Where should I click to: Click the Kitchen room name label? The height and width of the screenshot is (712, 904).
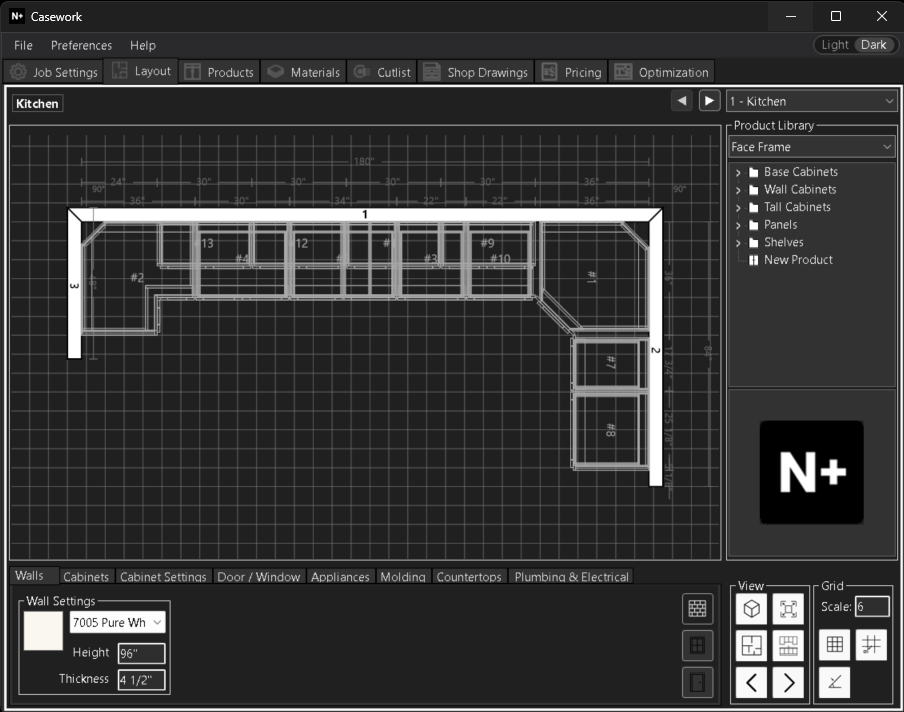37,104
